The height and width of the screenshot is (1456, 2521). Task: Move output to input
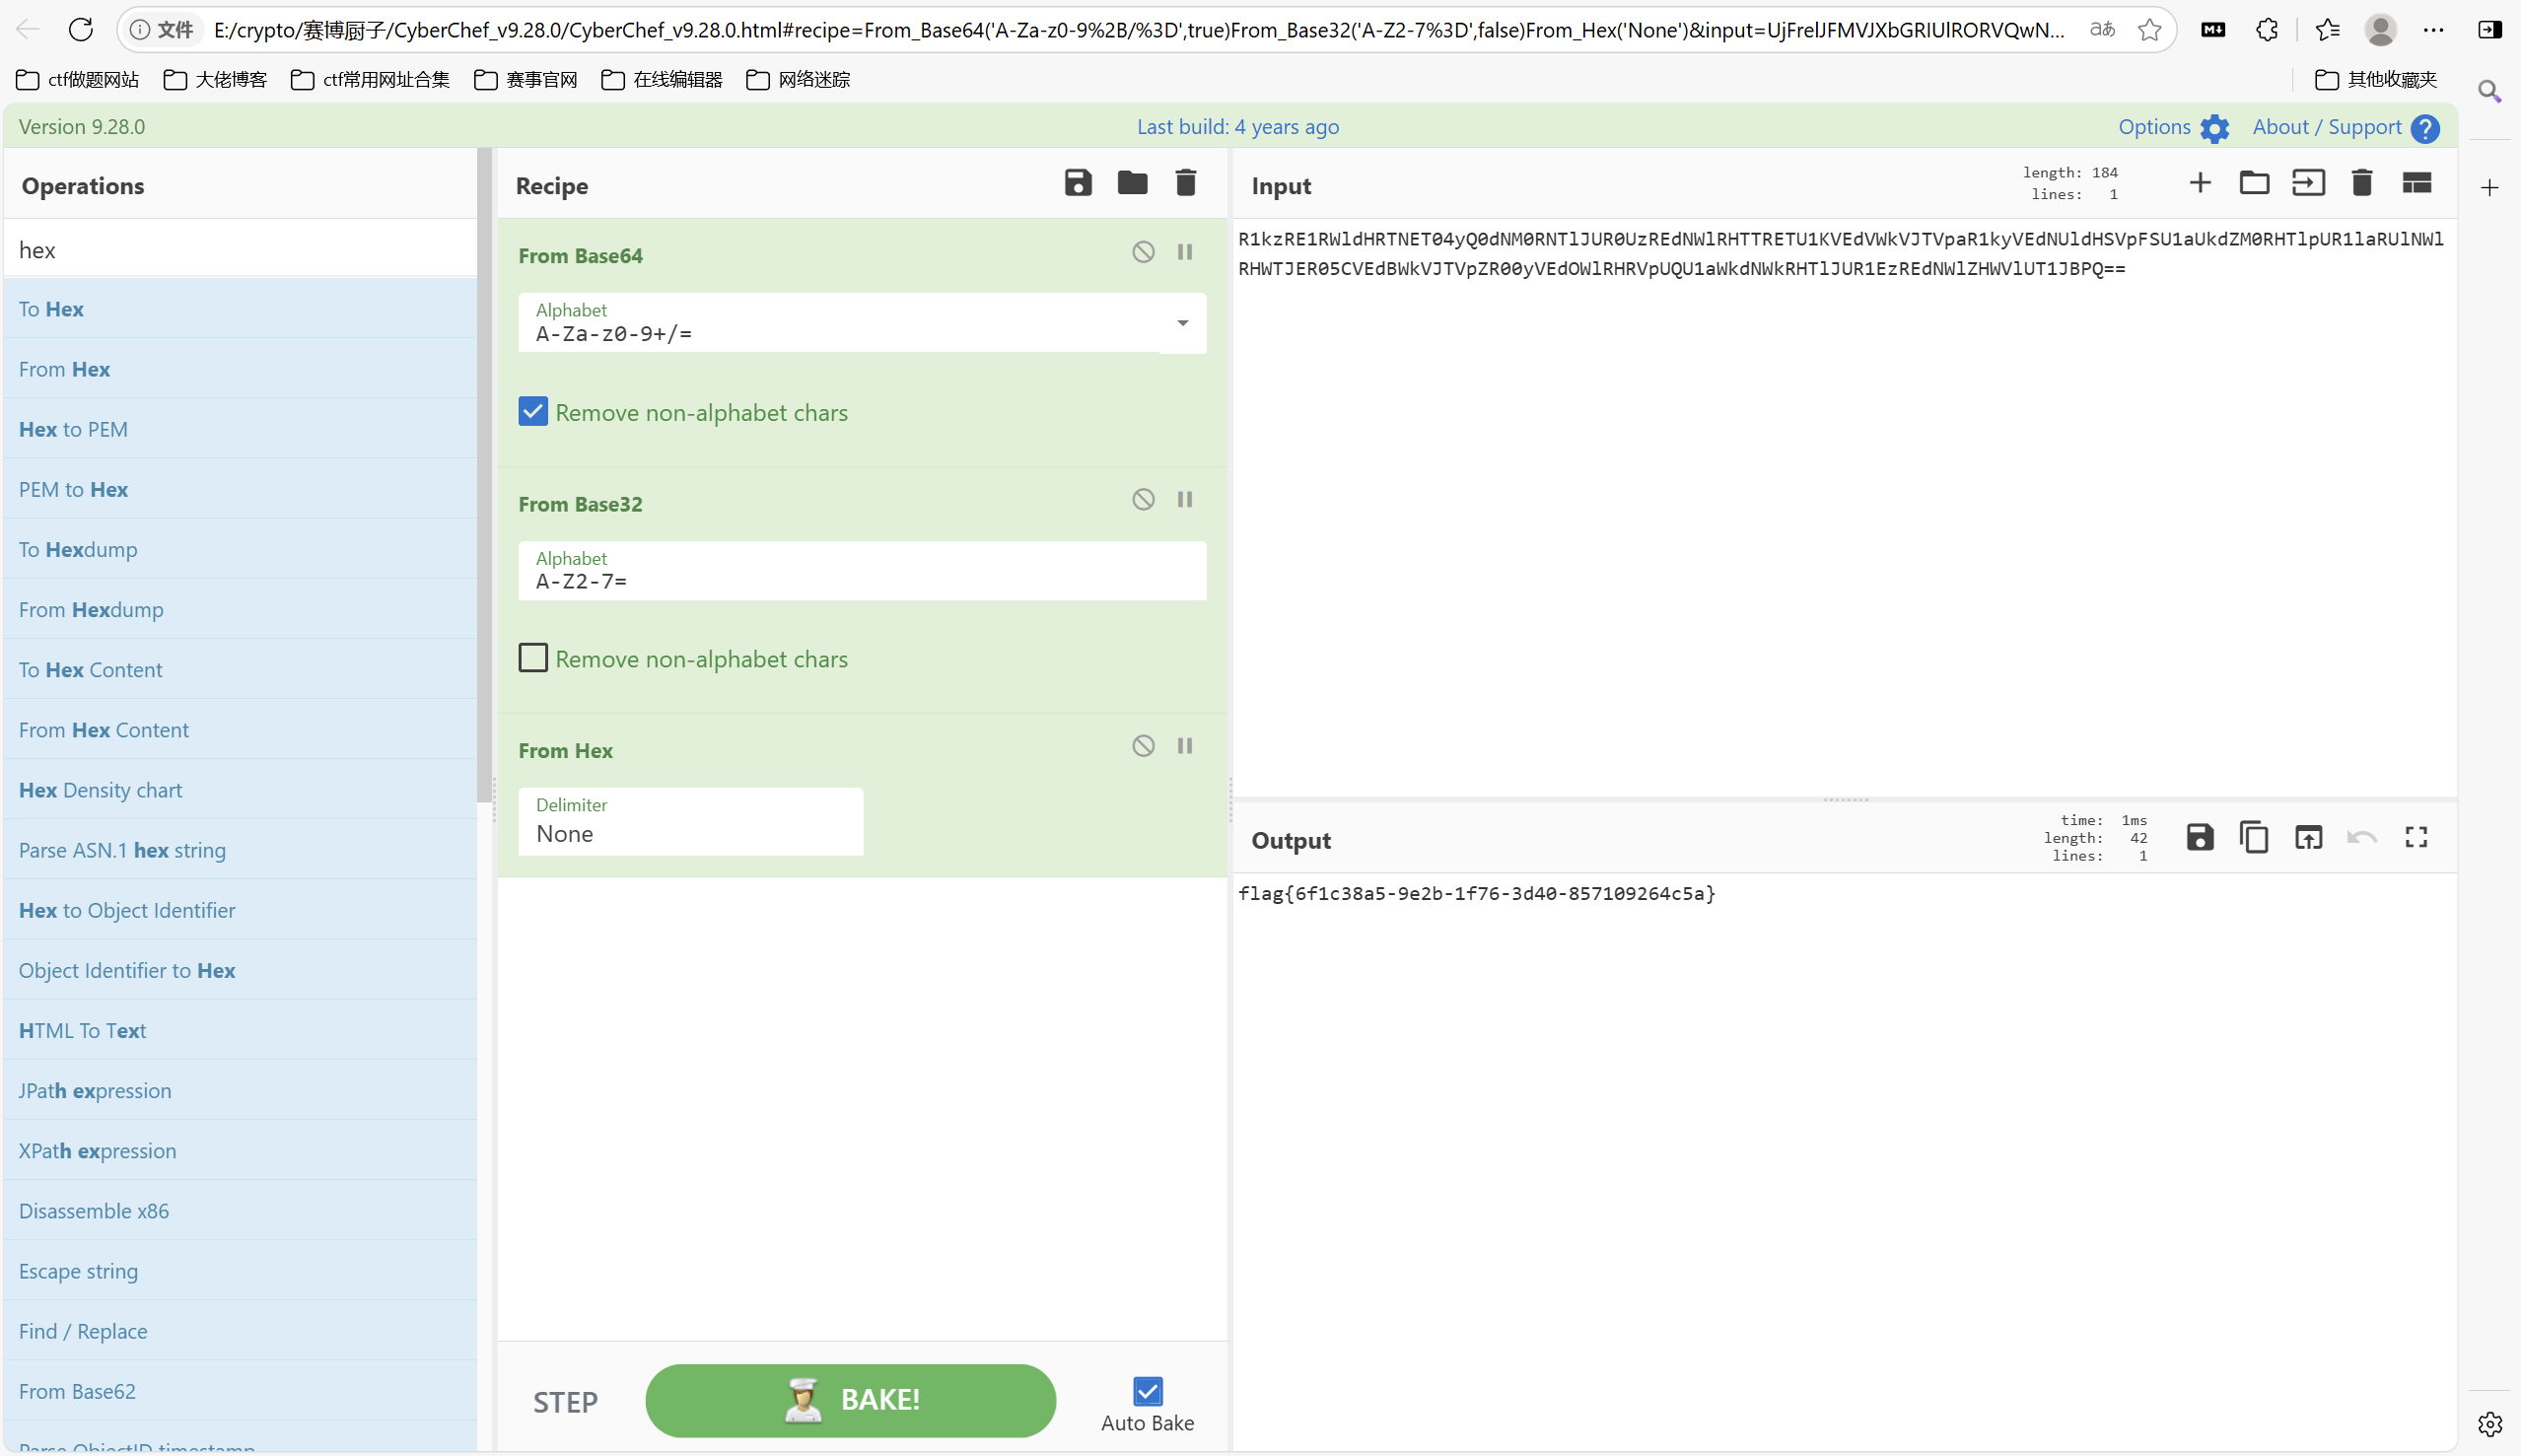[2308, 837]
